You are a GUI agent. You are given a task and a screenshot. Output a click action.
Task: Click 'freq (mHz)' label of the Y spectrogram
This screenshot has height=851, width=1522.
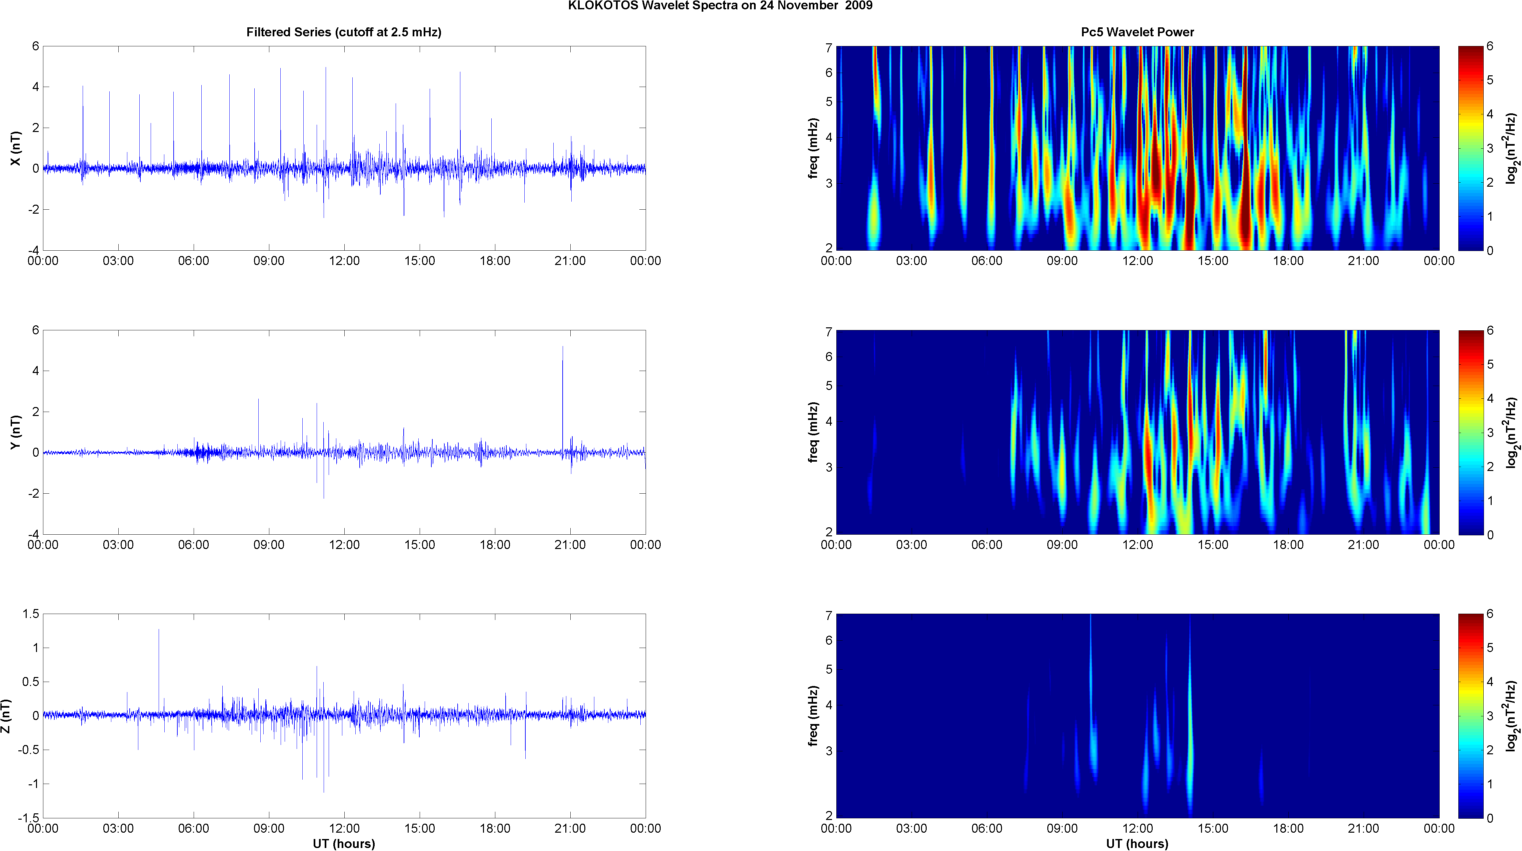pyautogui.click(x=814, y=432)
